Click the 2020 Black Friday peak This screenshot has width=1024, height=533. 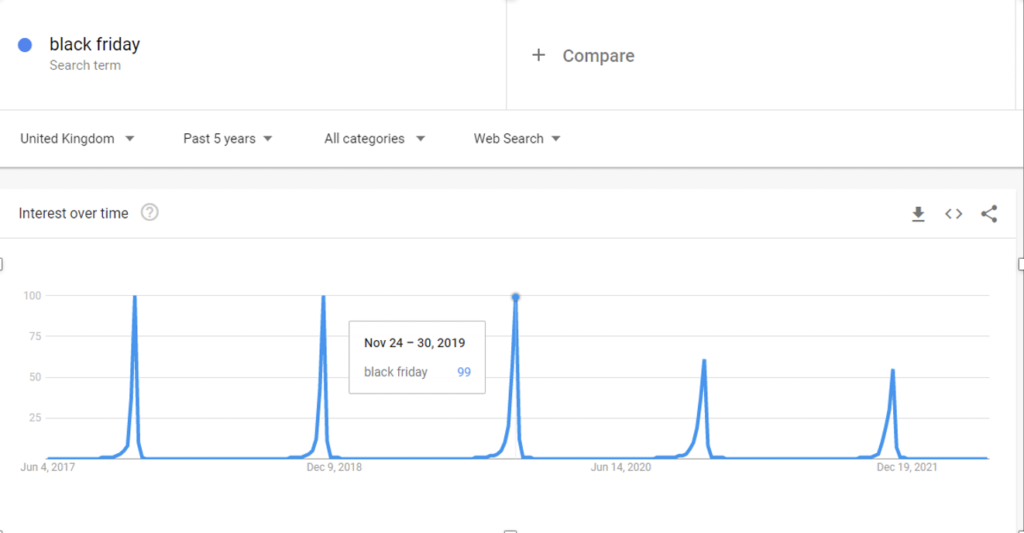tap(704, 361)
